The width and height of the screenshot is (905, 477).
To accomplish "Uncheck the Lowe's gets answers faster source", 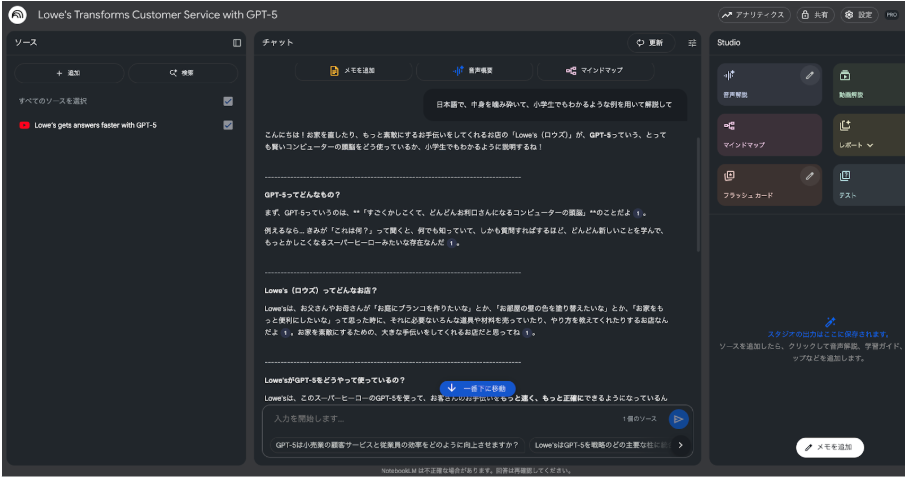I will [228, 125].
